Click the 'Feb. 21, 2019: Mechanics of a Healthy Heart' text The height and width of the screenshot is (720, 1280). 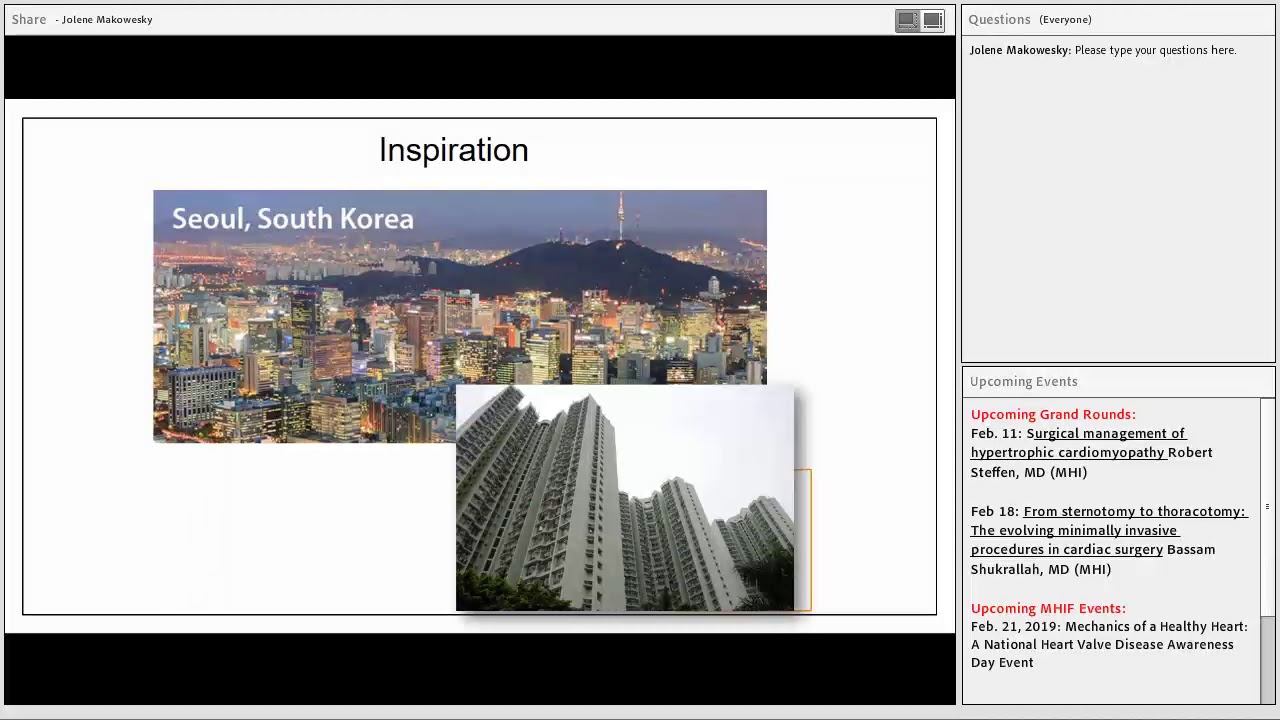[x=1109, y=627]
